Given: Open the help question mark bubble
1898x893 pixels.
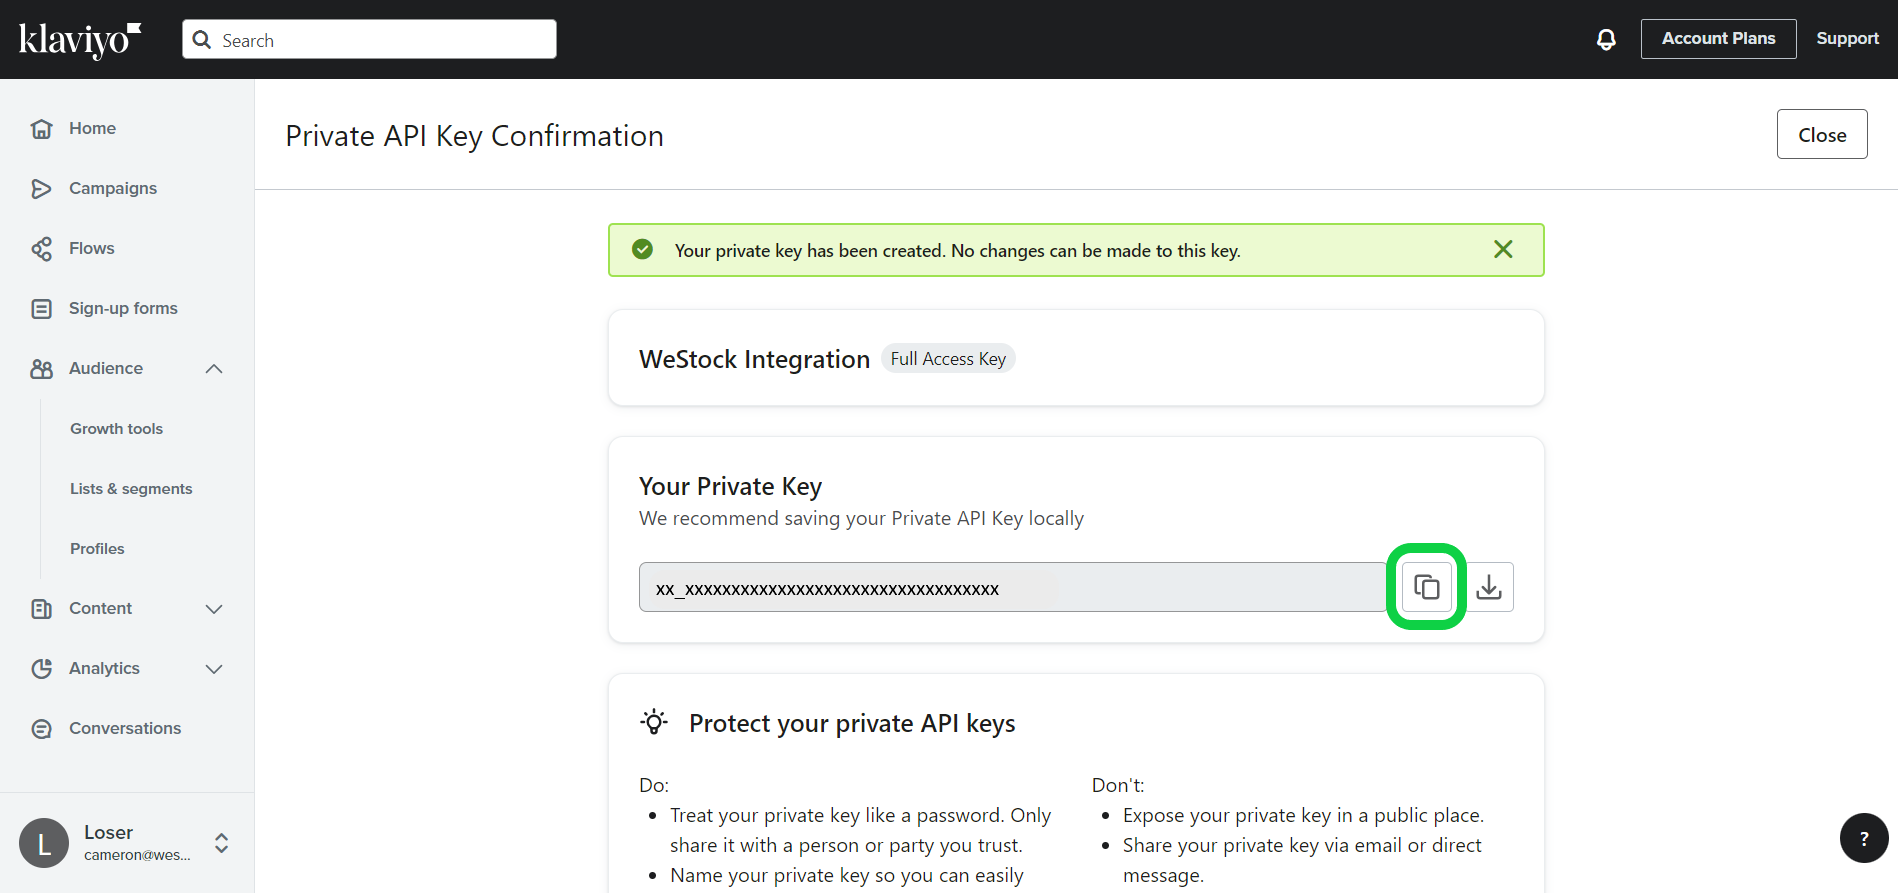Looking at the screenshot, I should 1864,838.
